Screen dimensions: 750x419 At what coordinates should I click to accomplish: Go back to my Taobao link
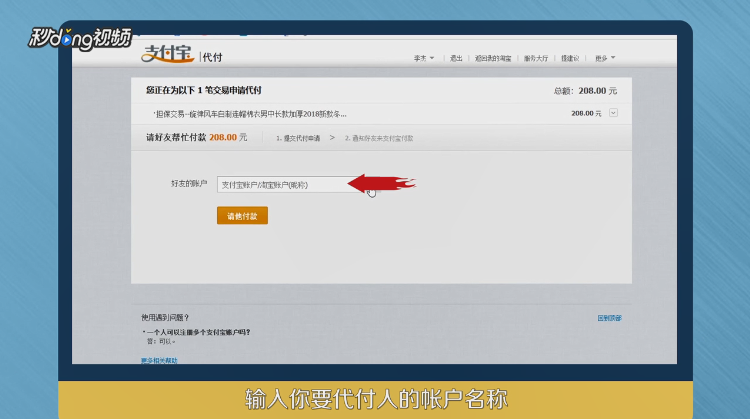coord(493,58)
